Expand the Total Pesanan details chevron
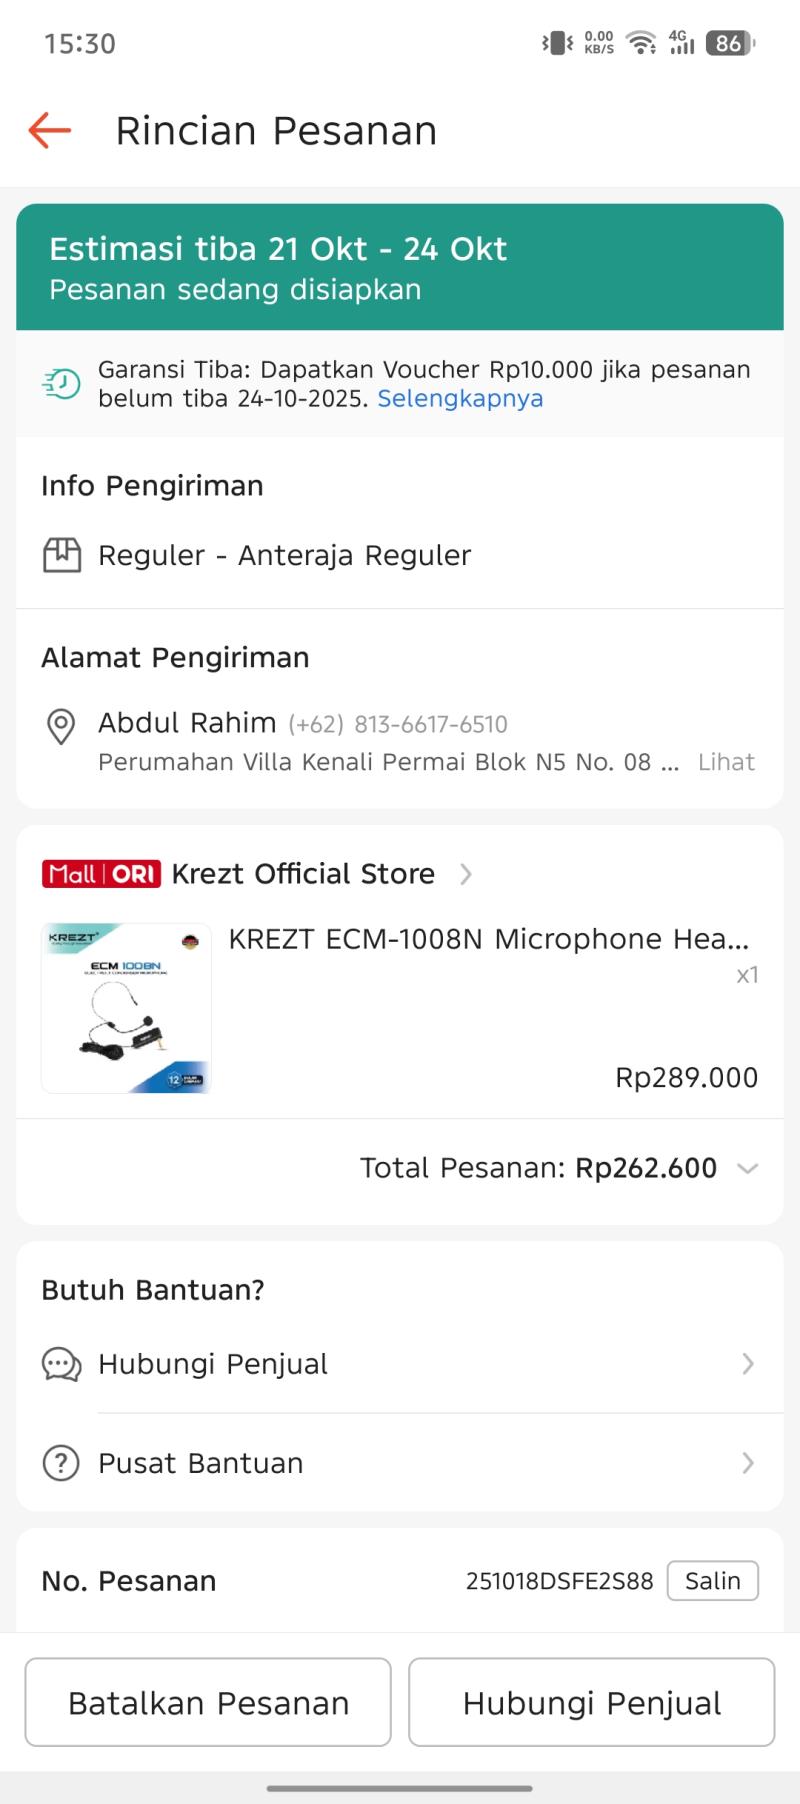Image resolution: width=800 pixels, height=1804 pixels. tap(747, 1168)
